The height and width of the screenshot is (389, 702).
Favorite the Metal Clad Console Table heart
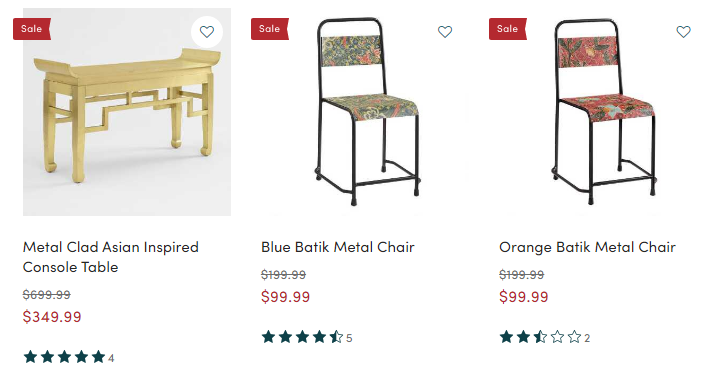(x=207, y=32)
